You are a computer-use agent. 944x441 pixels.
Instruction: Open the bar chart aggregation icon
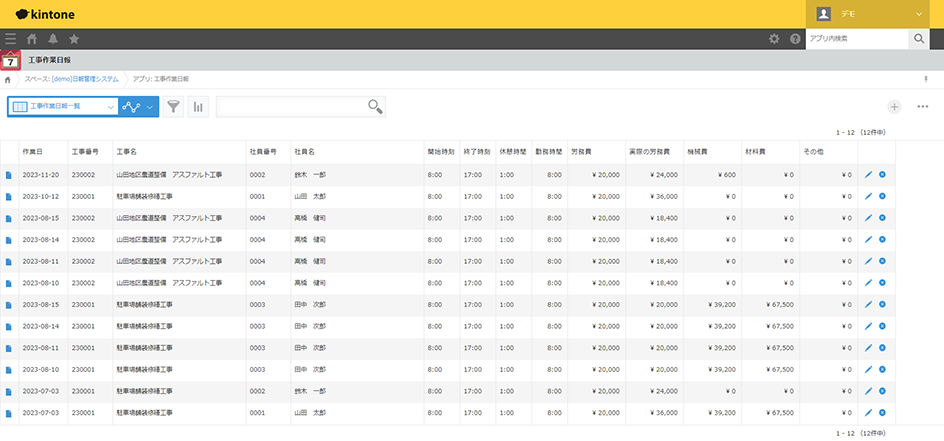[x=197, y=107]
